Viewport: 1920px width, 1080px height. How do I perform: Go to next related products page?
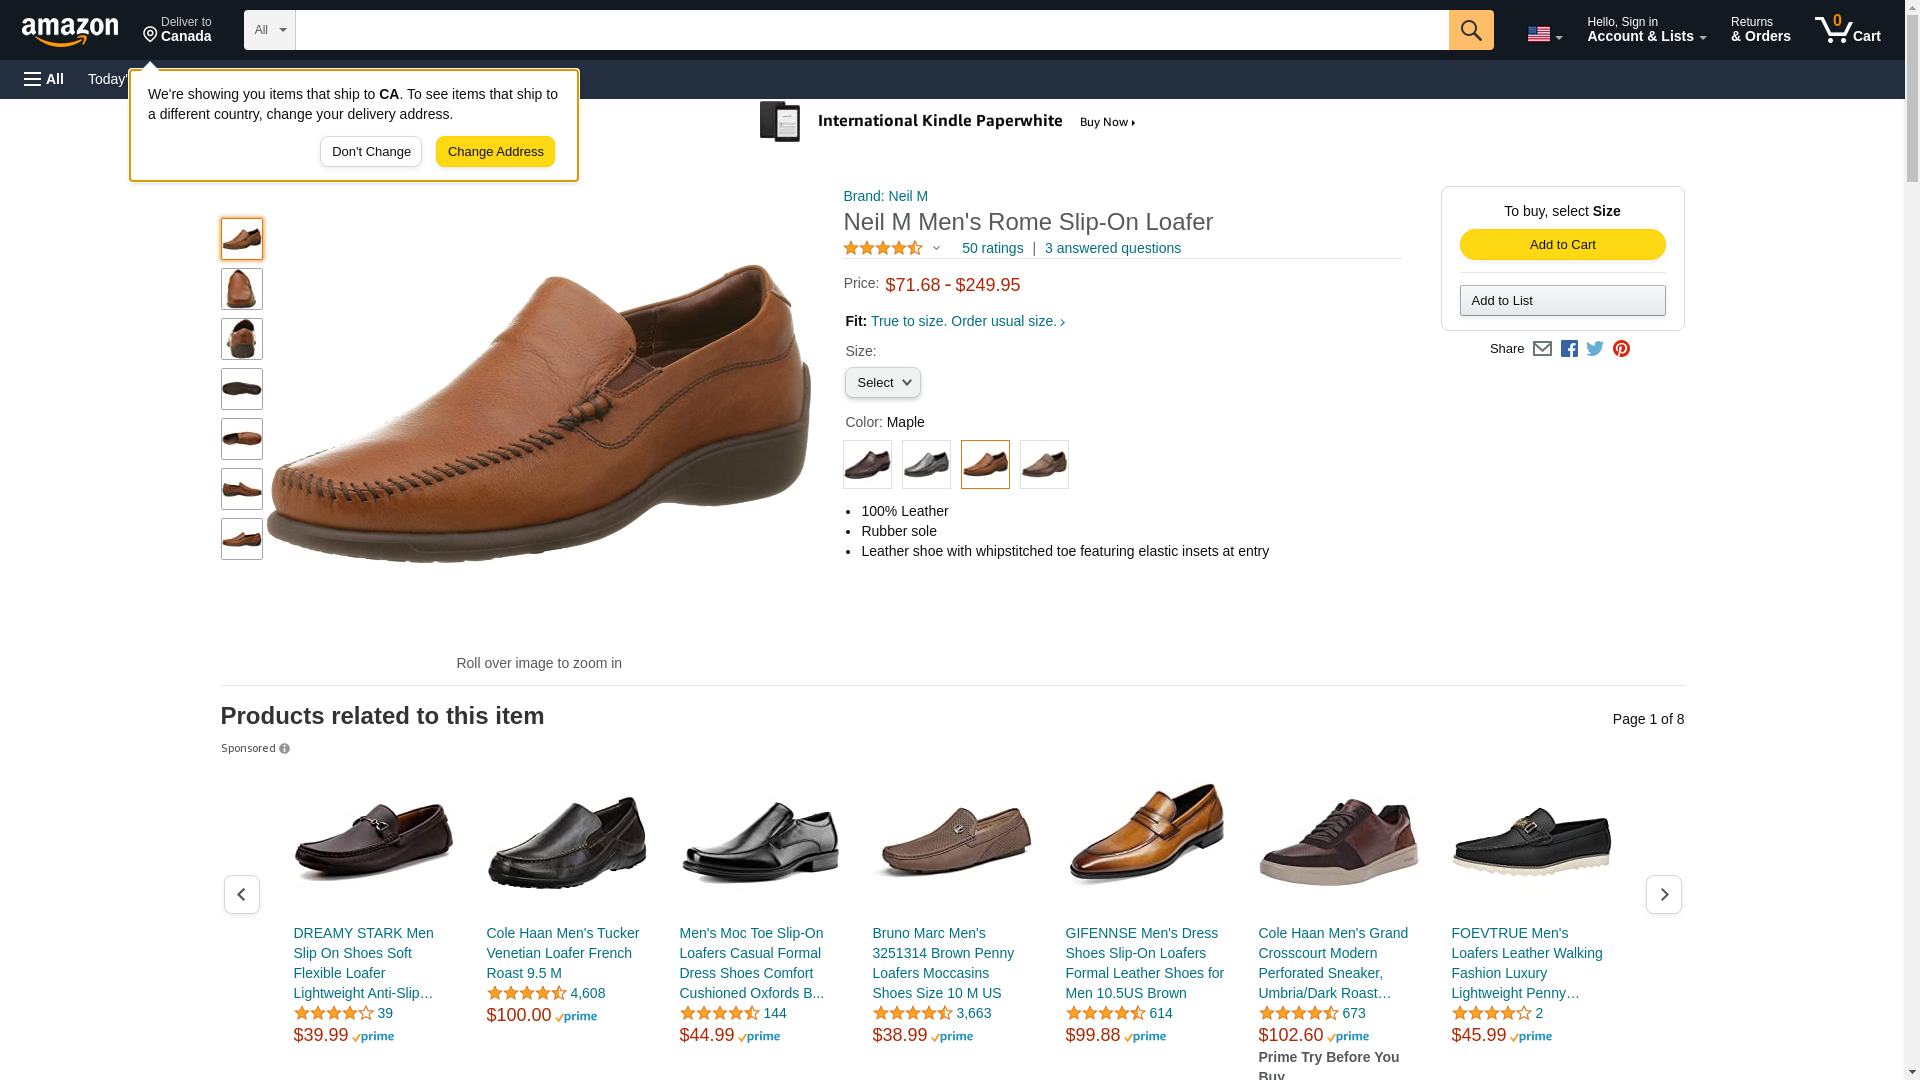tap(1663, 894)
